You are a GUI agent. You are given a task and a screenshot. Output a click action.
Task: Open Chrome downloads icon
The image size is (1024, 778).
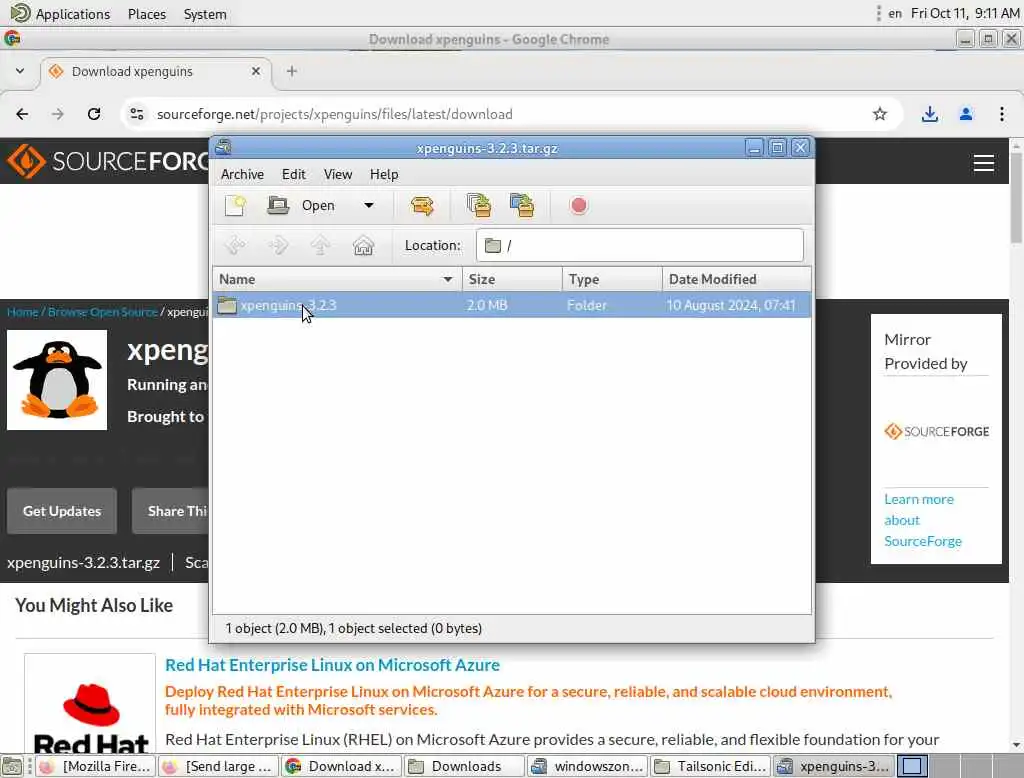pyautogui.click(x=930, y=114)
